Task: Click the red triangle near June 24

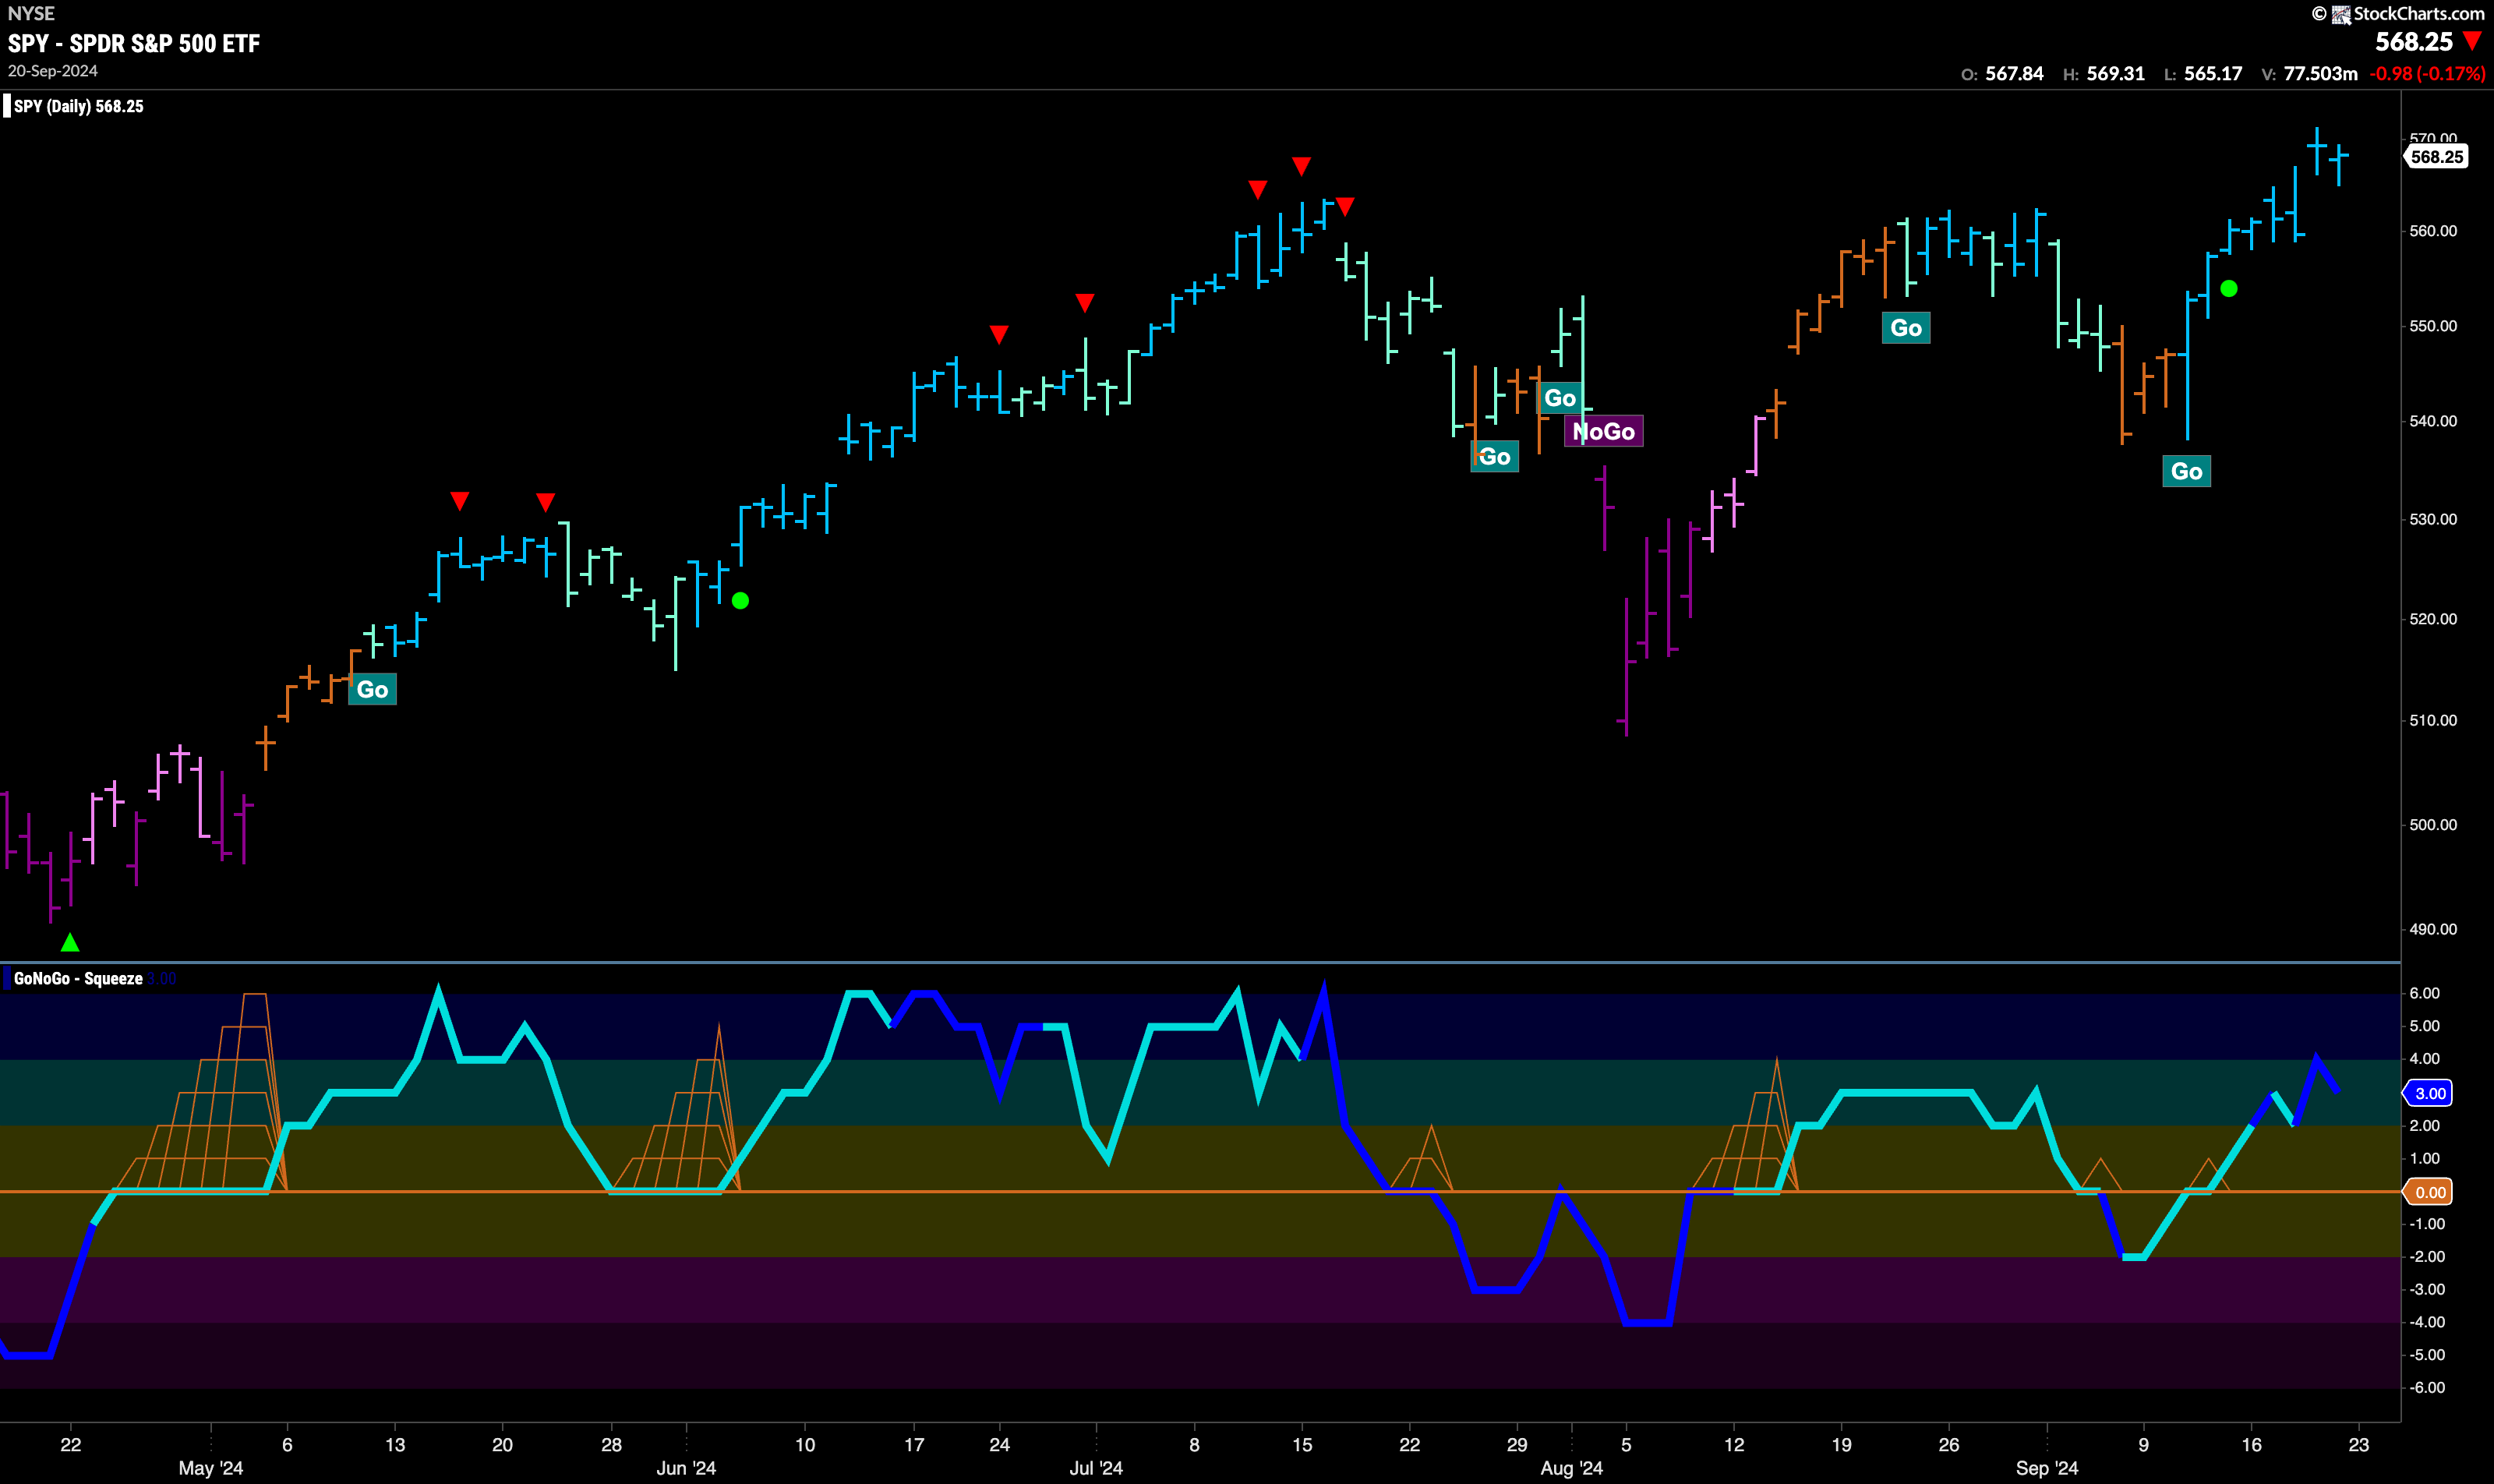Action: (999, 334)
